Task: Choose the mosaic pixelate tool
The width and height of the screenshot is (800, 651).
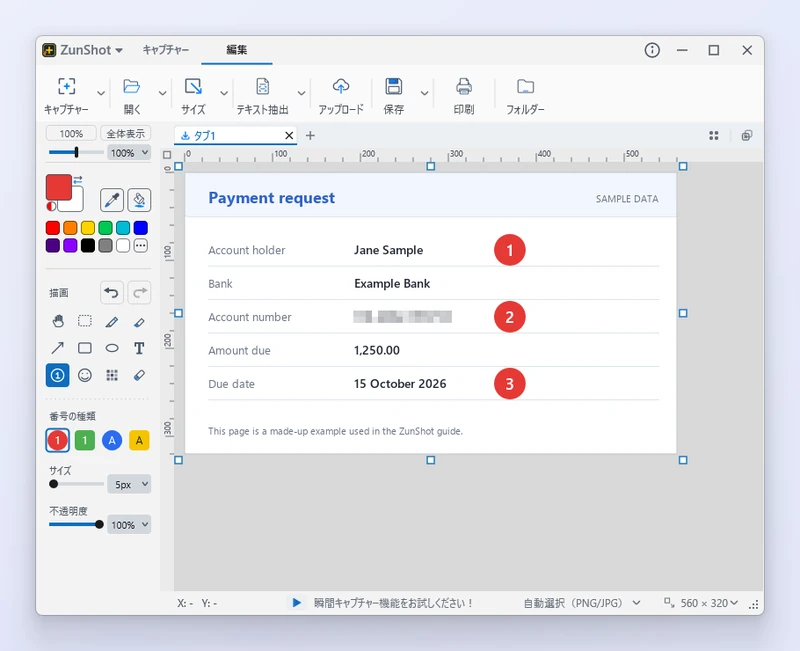Action: tap(112, 375)
